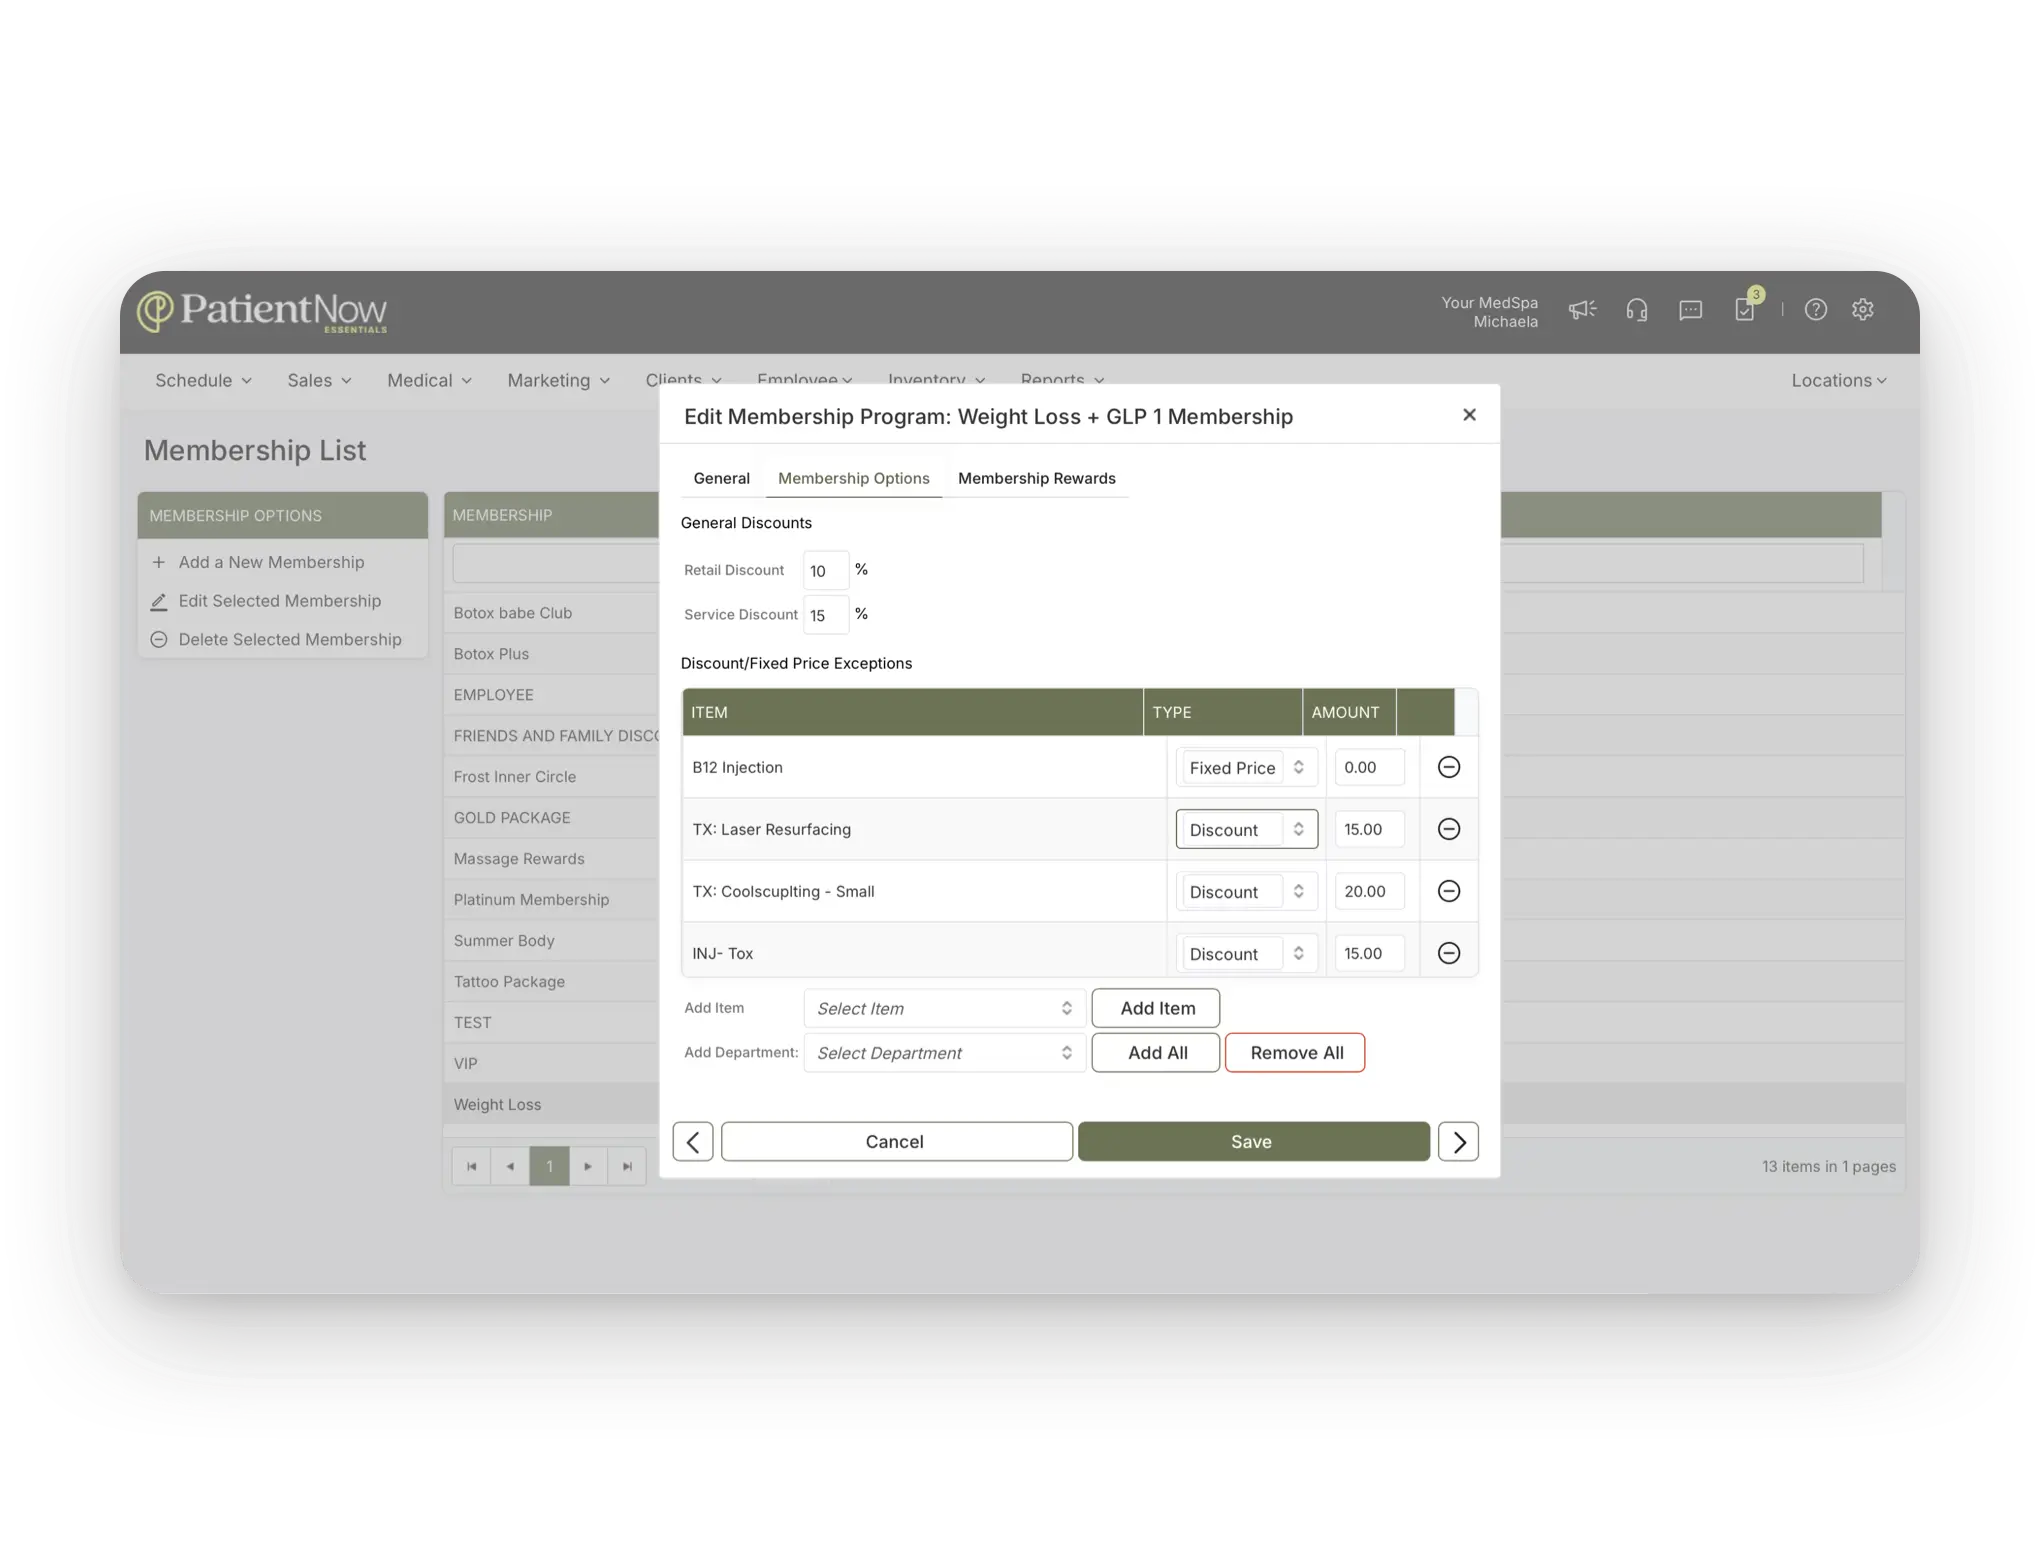The height and width of the screenshot is (1566, 2040).
Task: Open type dropdown for TX: Laser Resurfacing
Action: tap(1246, 829)
